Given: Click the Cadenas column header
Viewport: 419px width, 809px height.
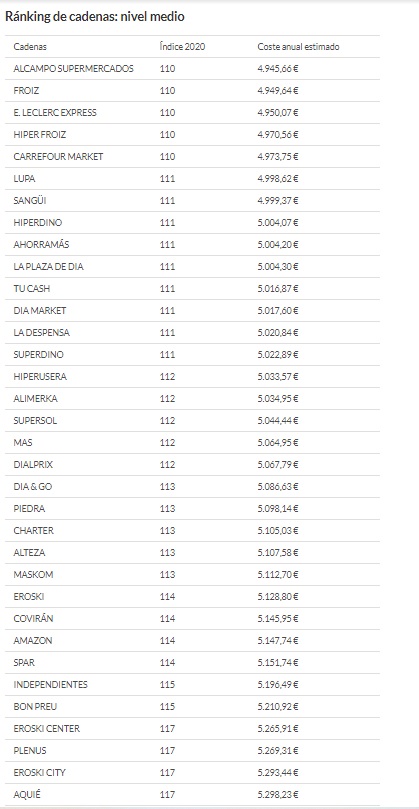Looking at the screenshot, I should coord(30,47).
